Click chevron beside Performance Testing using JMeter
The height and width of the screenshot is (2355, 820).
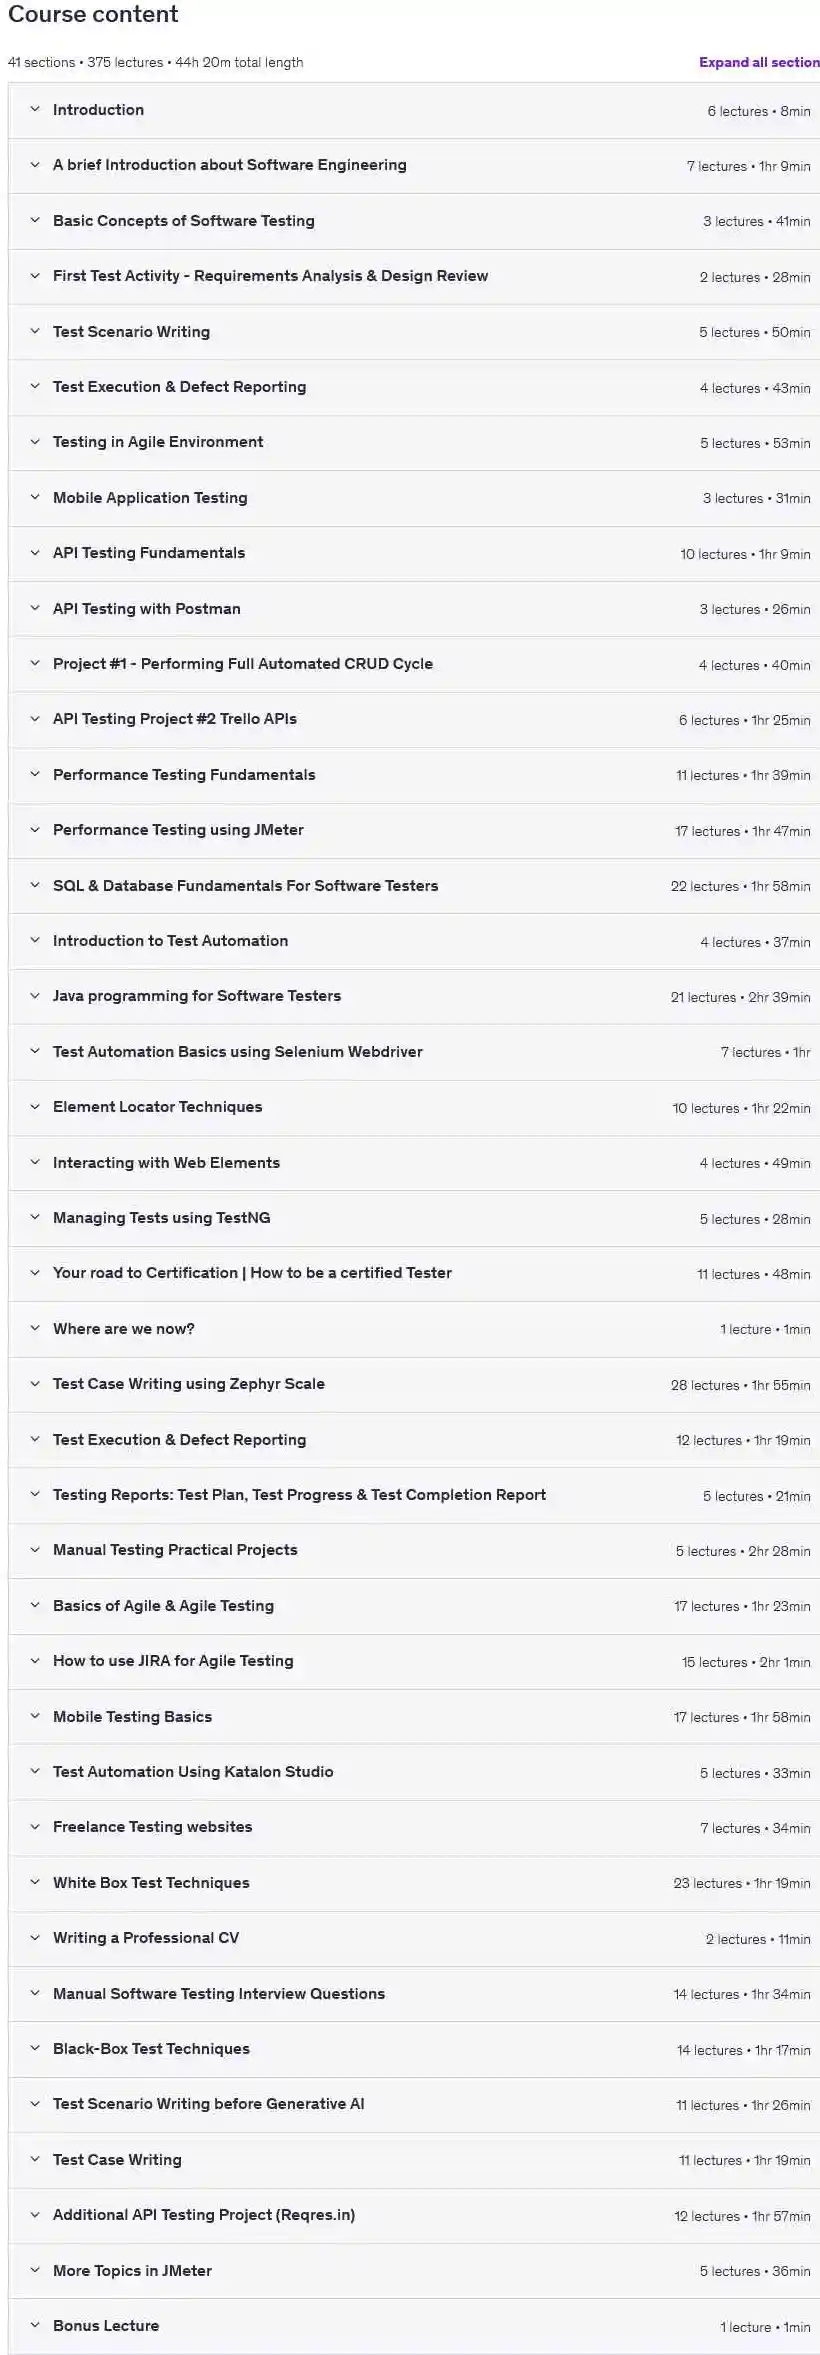click(x=34, y=830)
